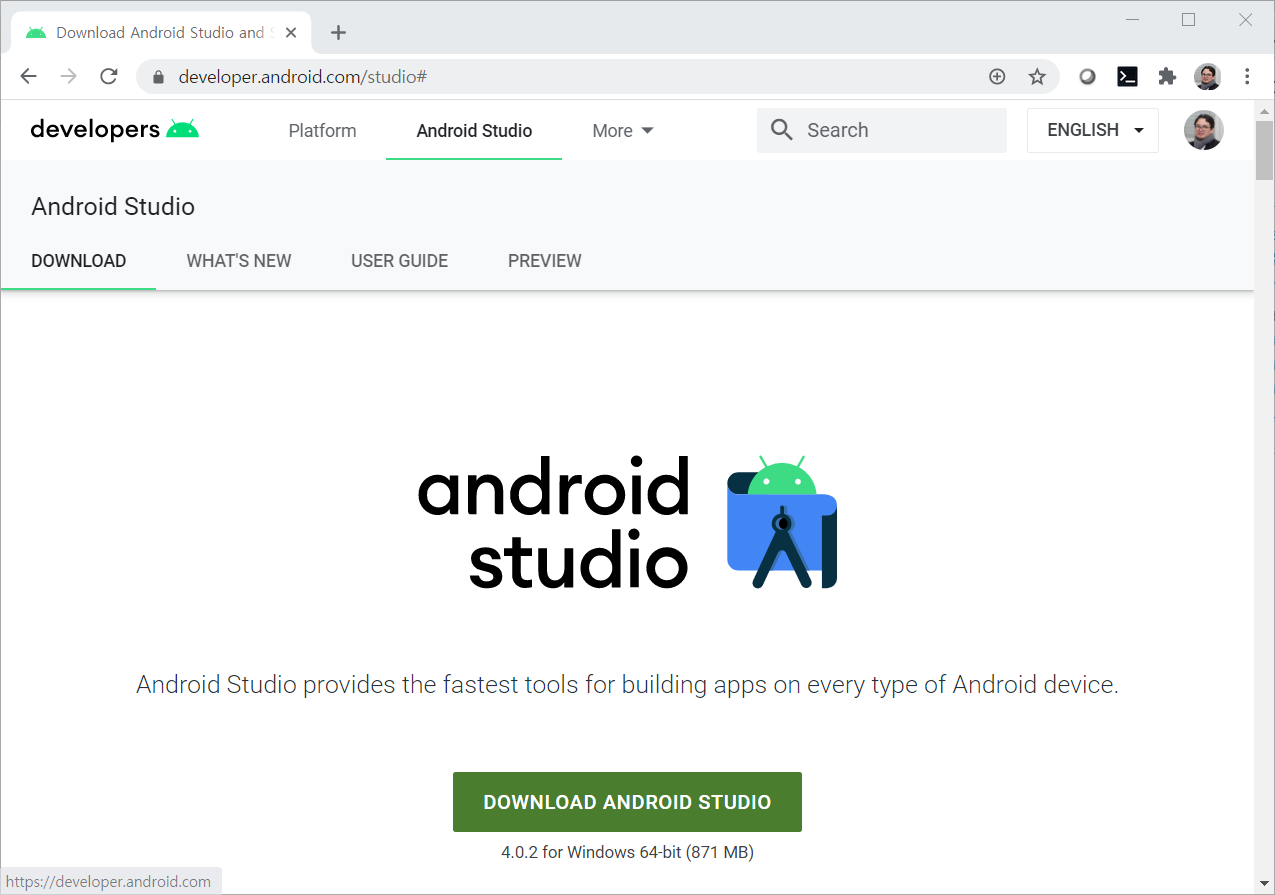This screenshot has width=1275, height=895.
Task: Click the page's vertical scrollbar thumb
Action: tap(1264, 149)
